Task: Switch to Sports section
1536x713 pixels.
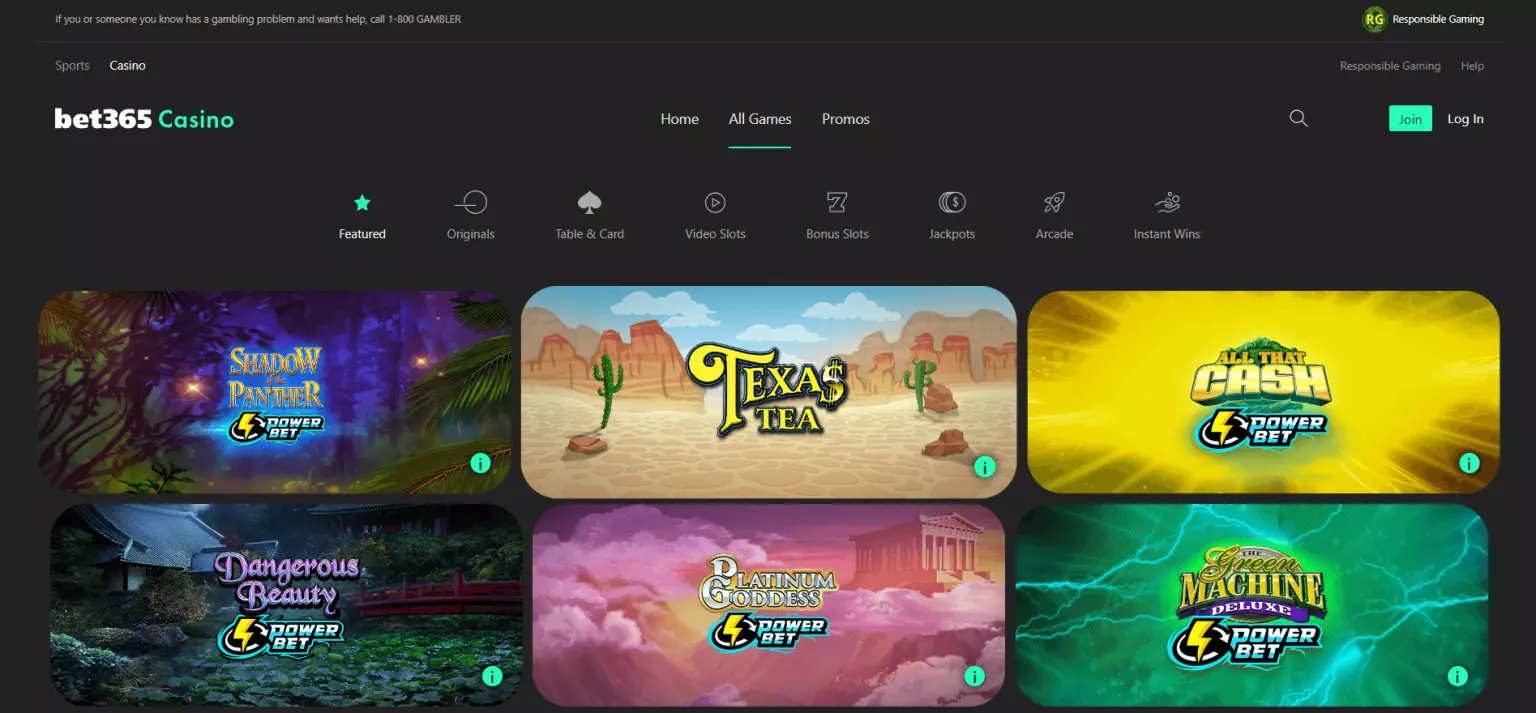Action: tap(72, 66)
